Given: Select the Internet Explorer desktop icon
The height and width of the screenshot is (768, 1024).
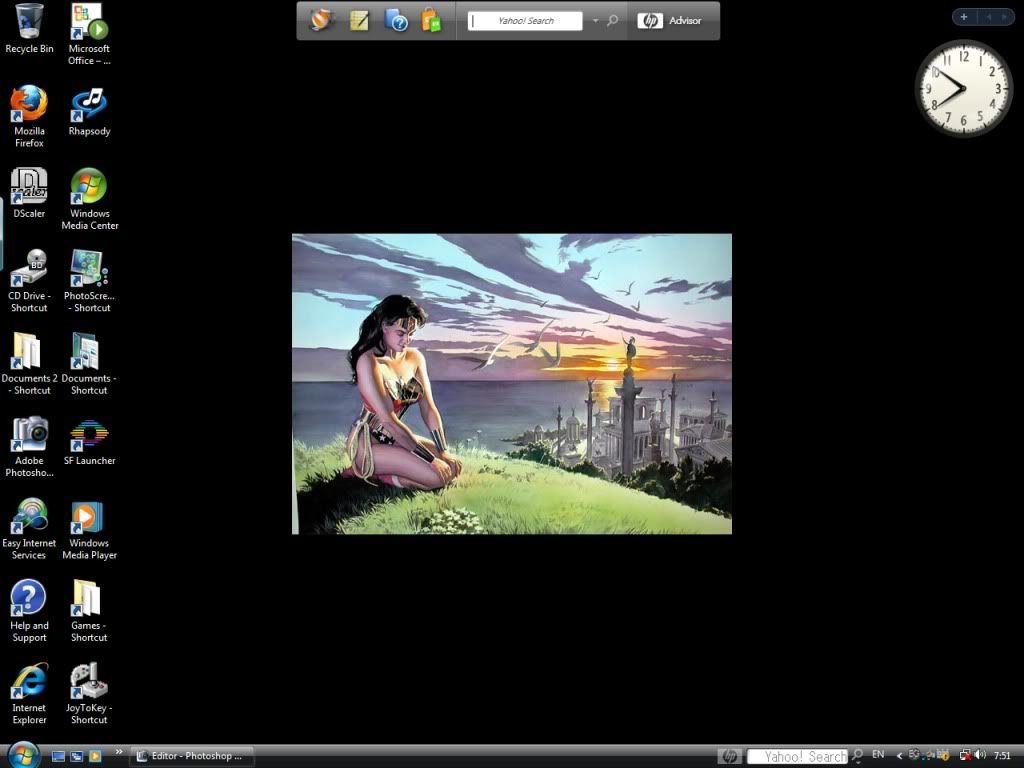Looking at the screenshot, I should pos(29,694).
